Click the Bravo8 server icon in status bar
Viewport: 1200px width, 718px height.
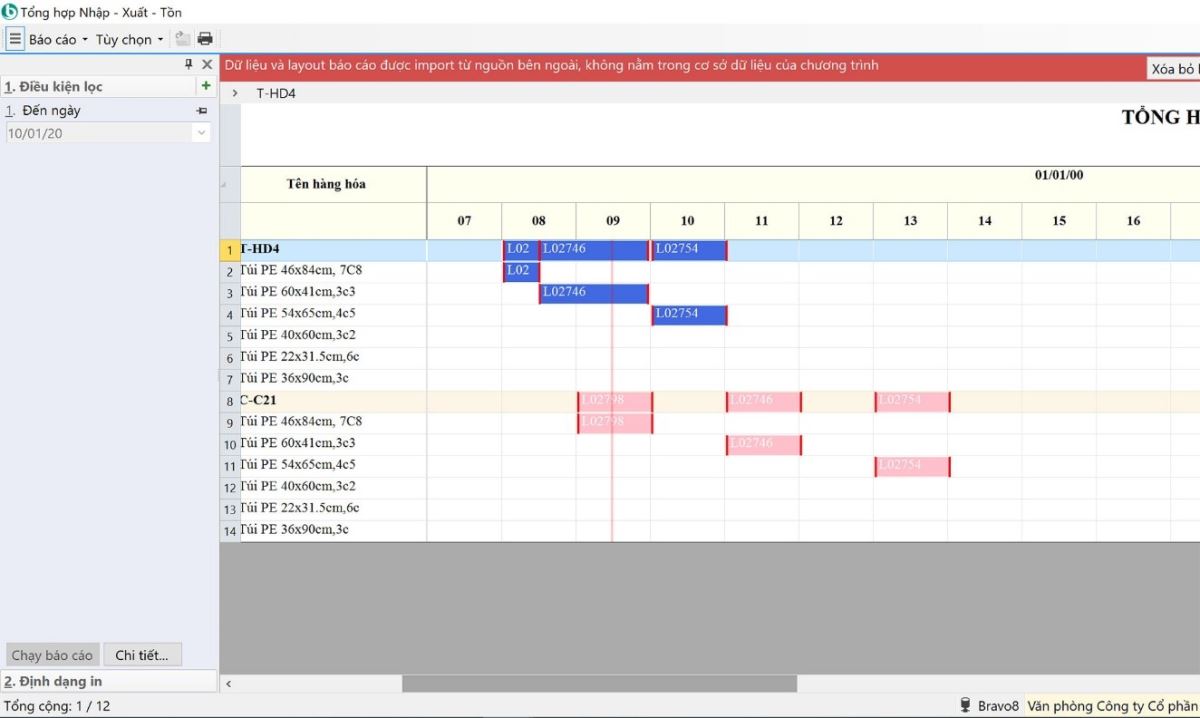click(x=966, y=706)
